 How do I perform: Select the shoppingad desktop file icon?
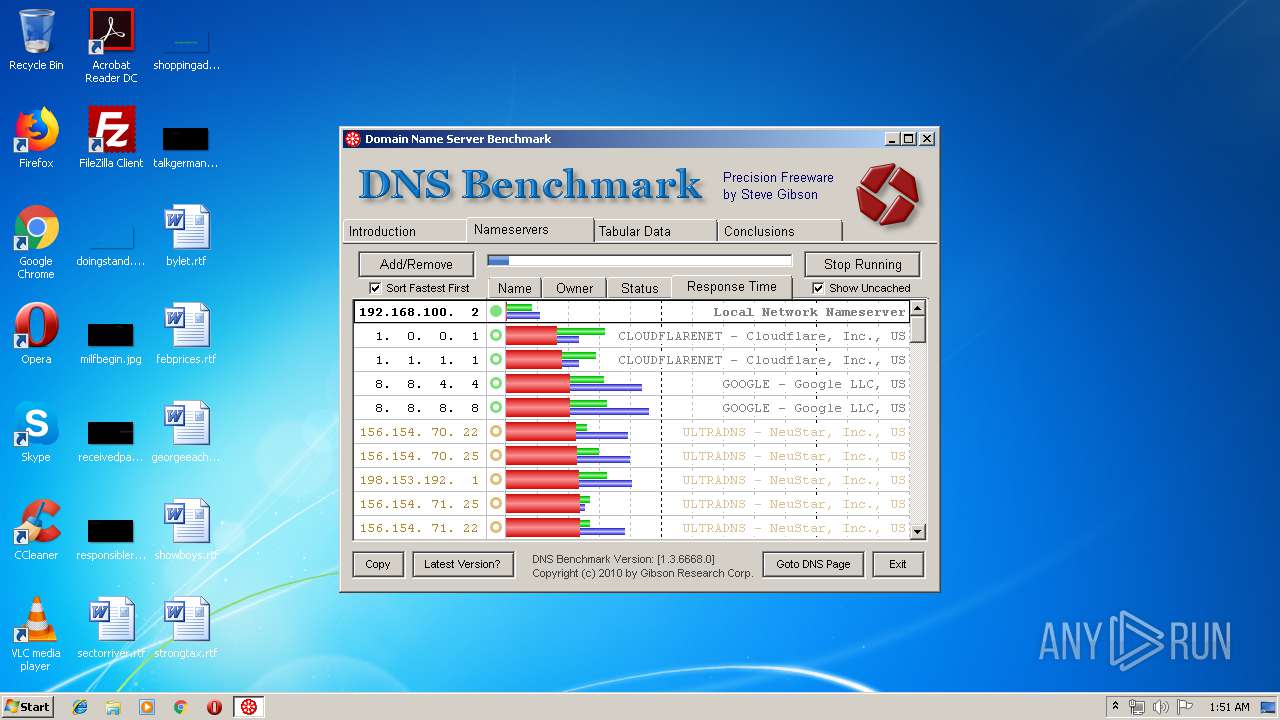pos(186,49)
